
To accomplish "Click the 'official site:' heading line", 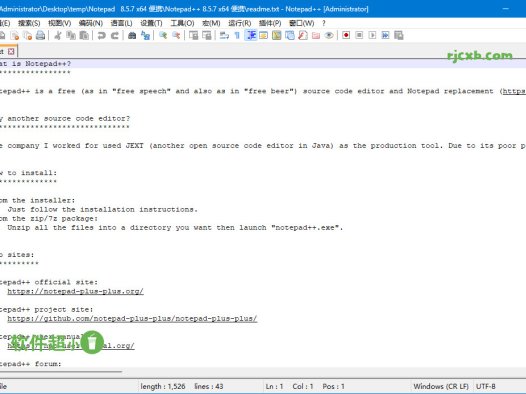I will click(49, 282).
